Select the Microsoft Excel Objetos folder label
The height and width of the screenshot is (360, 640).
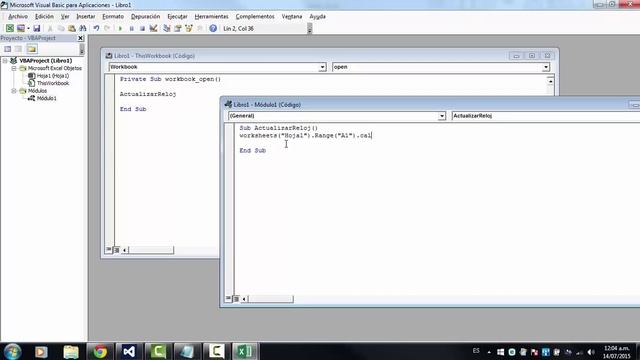coord(55,68)
